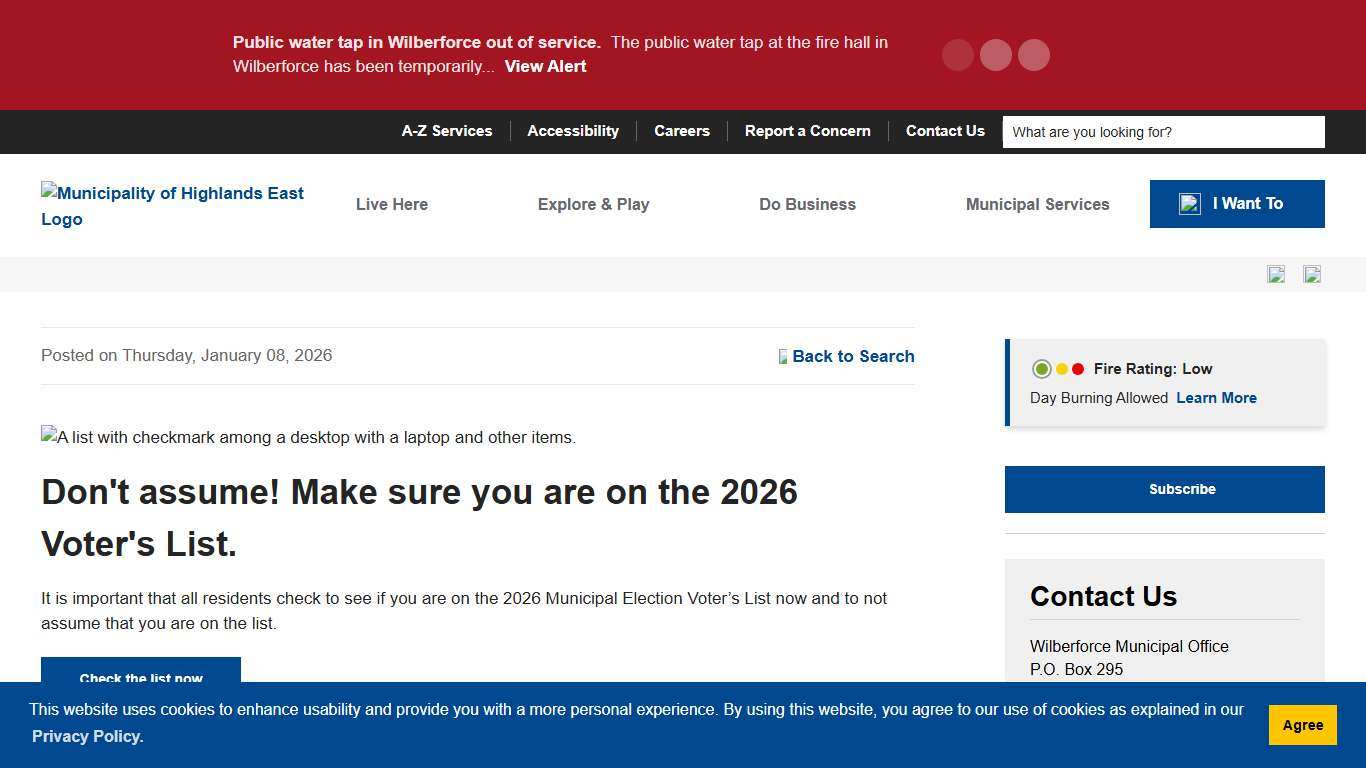This screenshot has width=1366, height=768.
Task: Click the arrow icon on I Want To button
Action: pos(1190,203)
